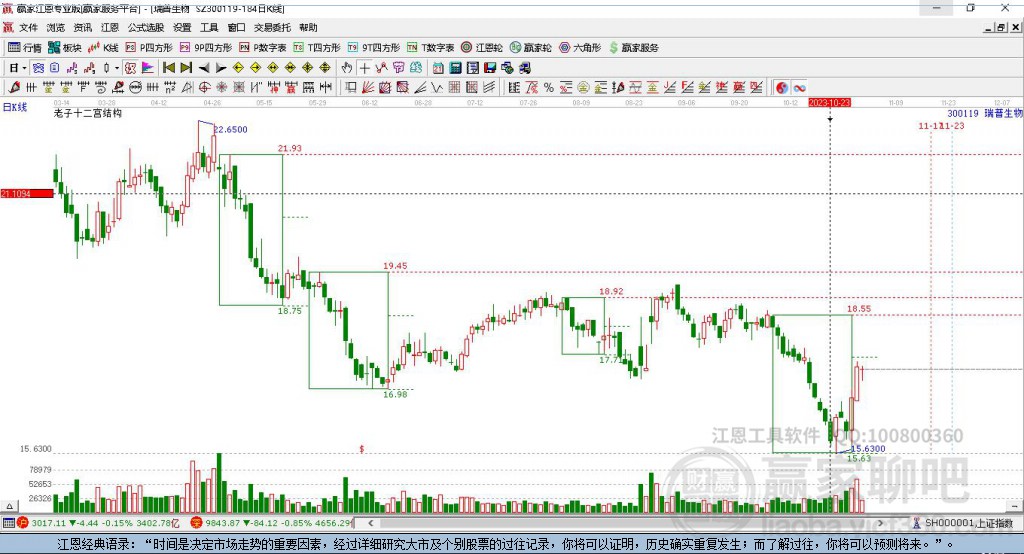The width and height of the screenshot is (1024, 554).
Task: Open the 江恩 menu
Action: (x=110, y=27)
